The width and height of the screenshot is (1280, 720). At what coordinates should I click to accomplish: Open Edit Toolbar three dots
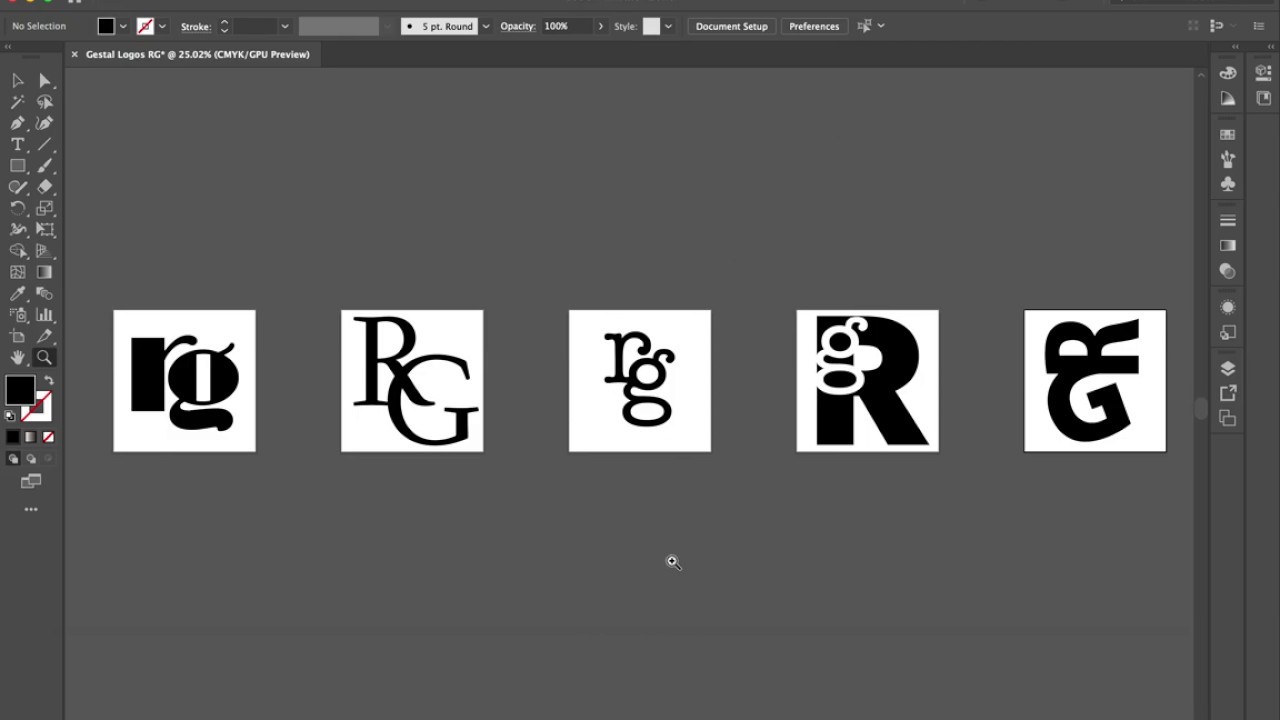[x=31, y=510]
